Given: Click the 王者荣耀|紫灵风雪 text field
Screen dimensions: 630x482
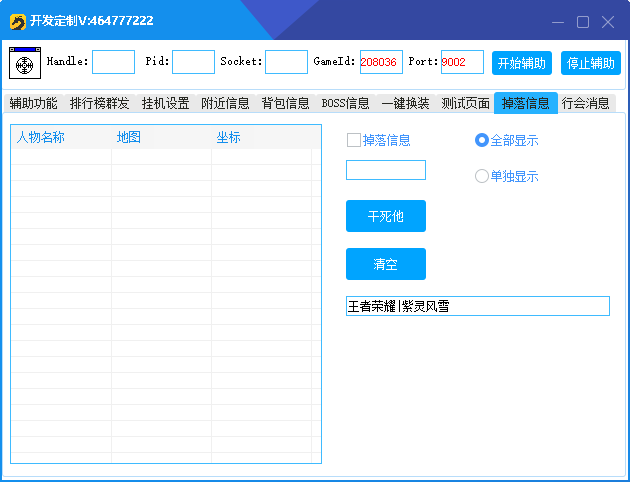Looking at the screenshot, I should [477, 306].
